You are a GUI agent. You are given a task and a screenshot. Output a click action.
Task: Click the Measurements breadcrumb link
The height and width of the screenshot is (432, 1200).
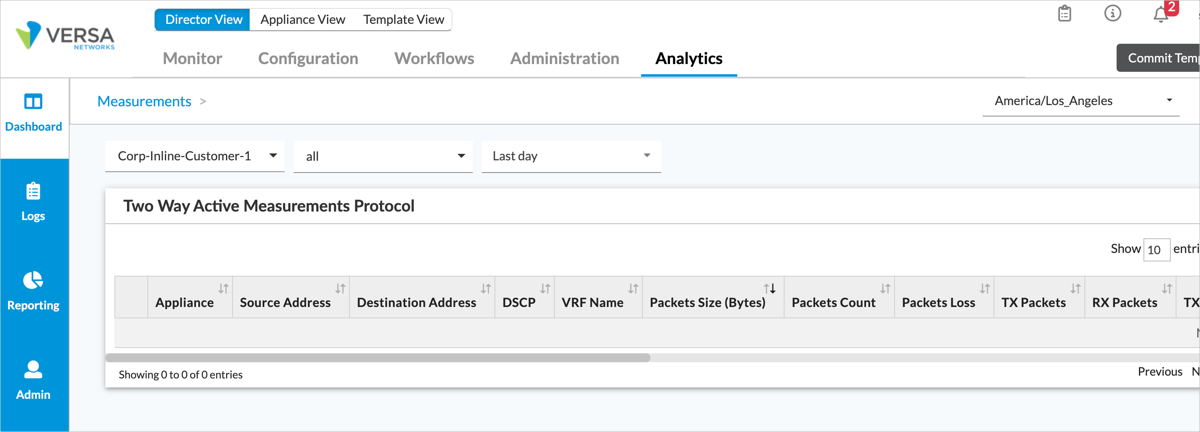(144, 101)
